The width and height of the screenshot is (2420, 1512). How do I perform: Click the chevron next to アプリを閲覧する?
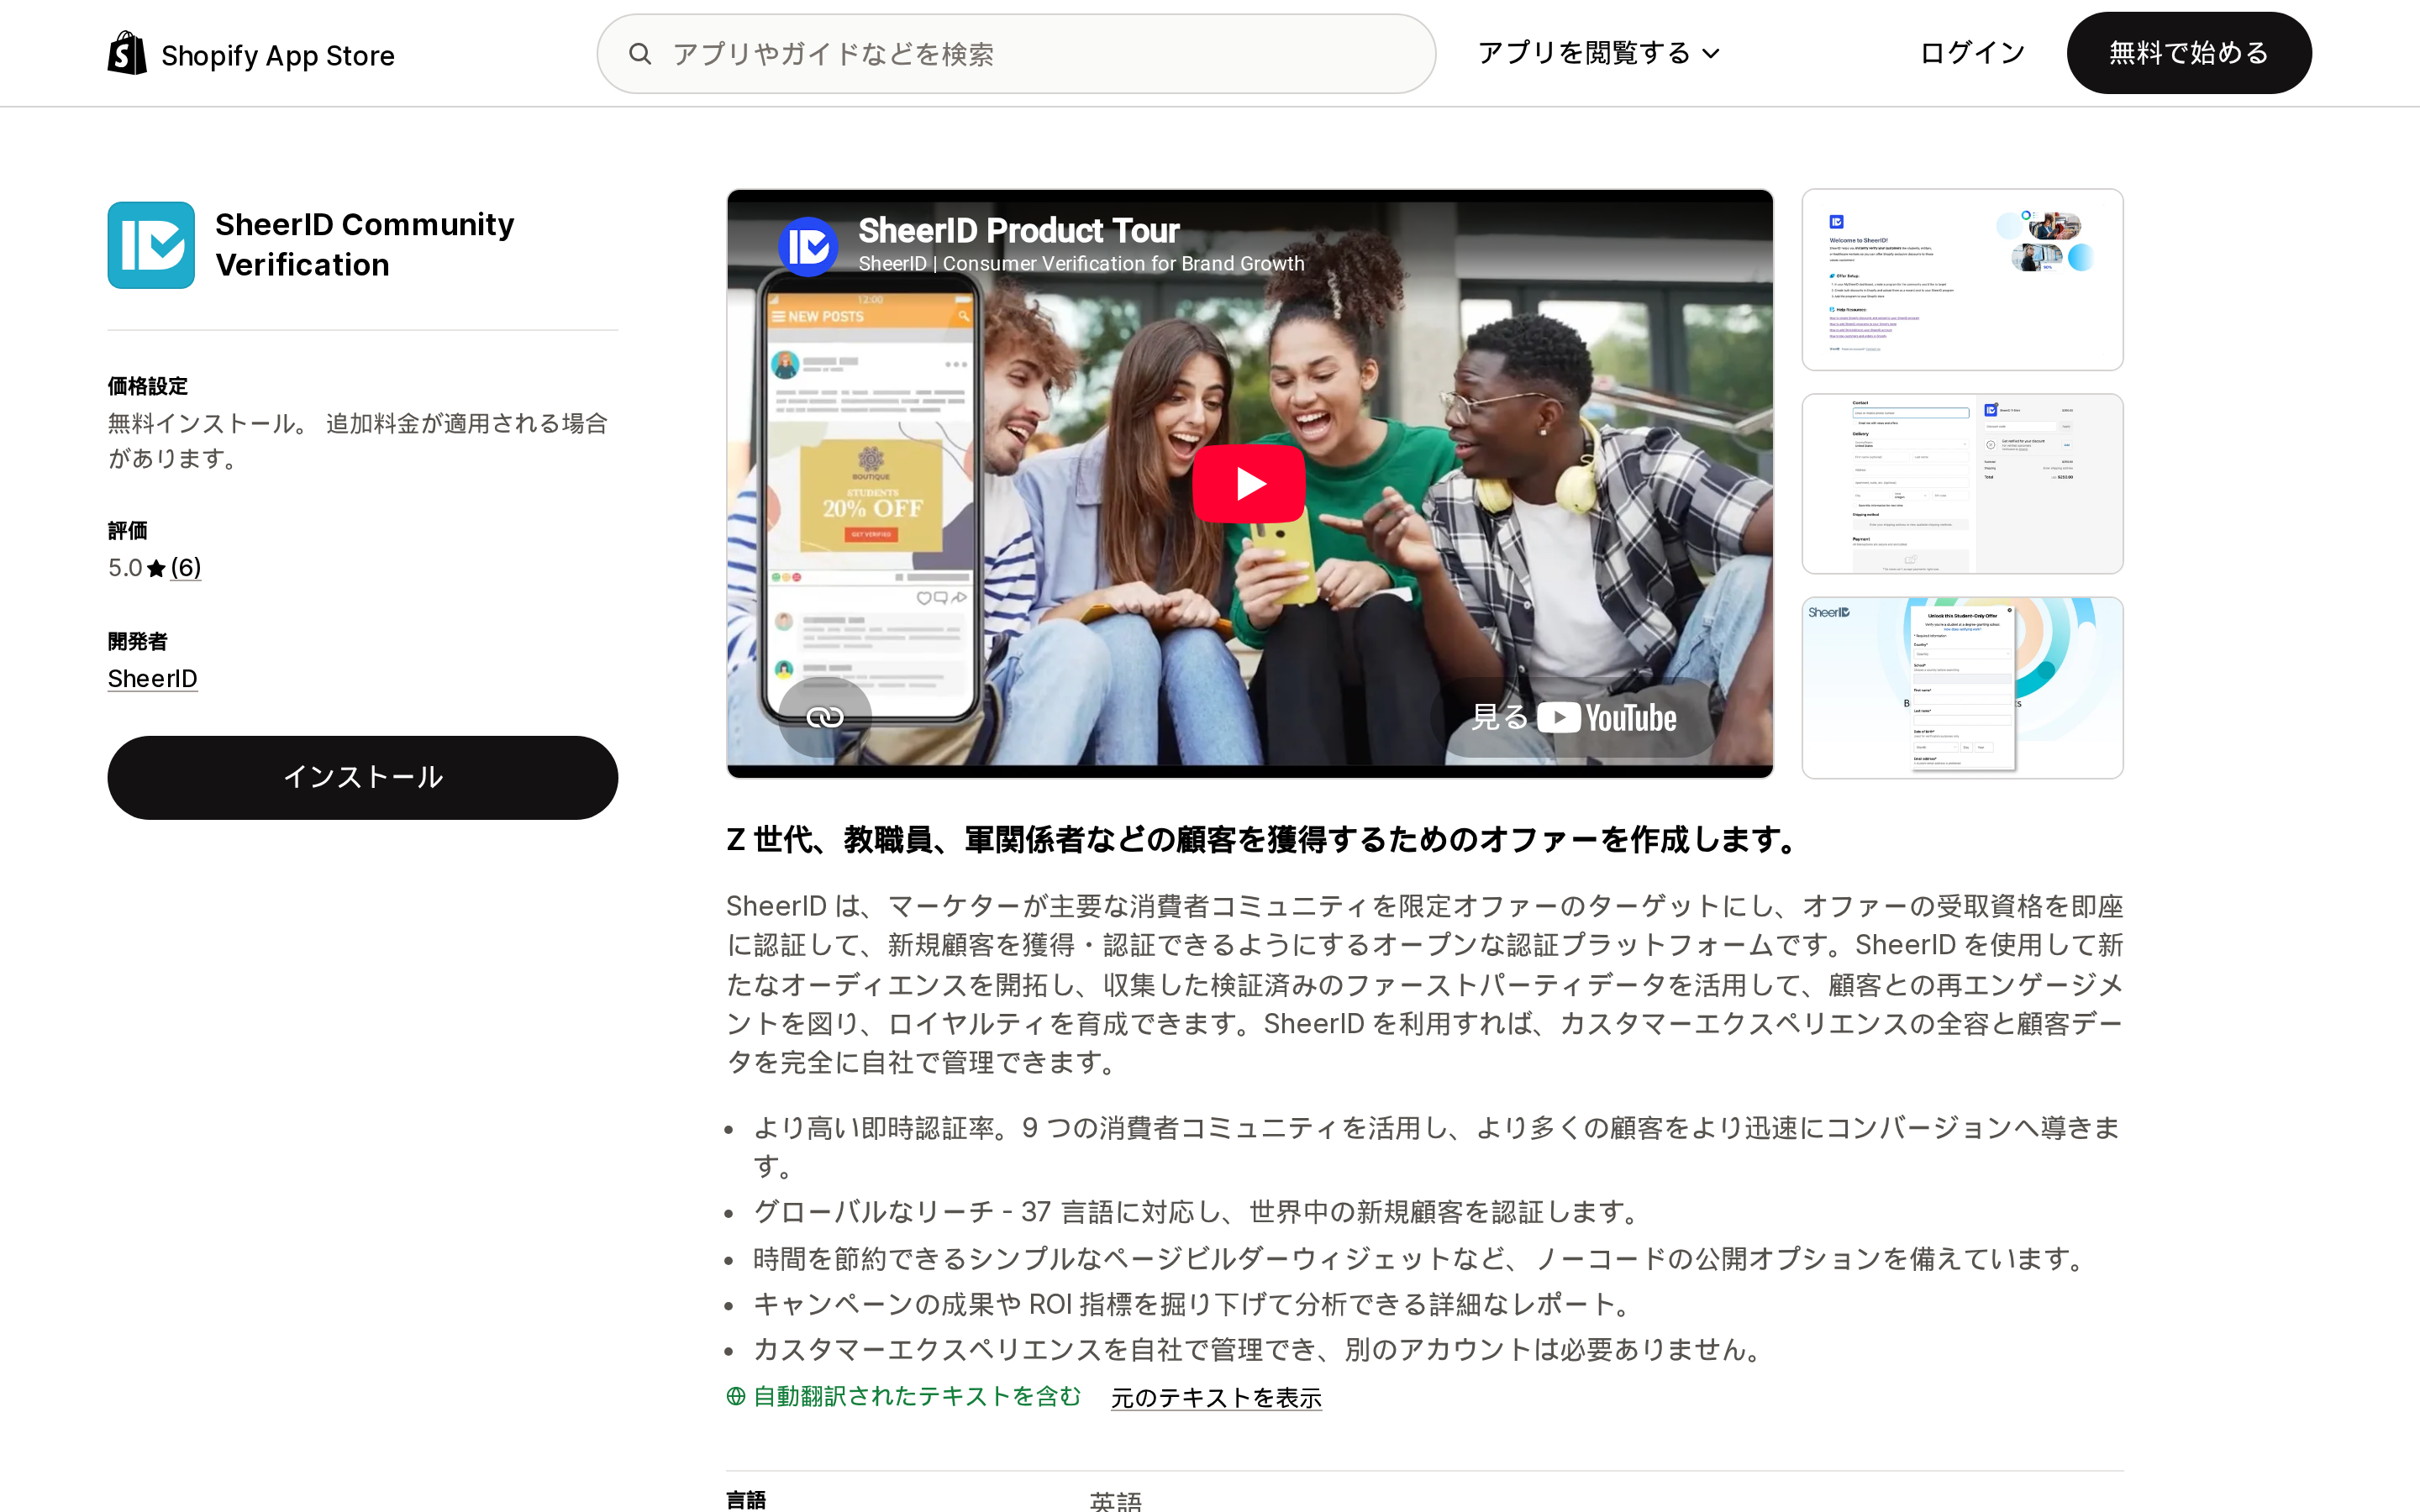pyautogui.click(x=1711, y=54)
